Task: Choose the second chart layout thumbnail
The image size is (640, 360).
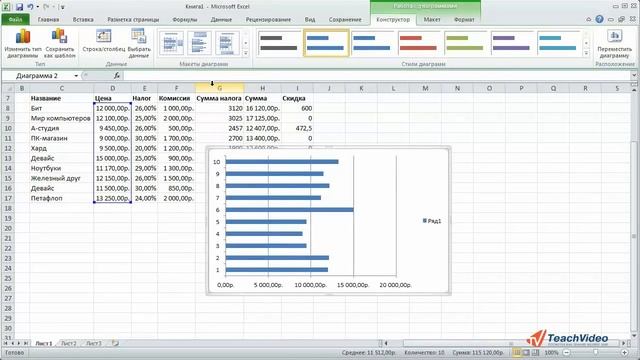Action: [200, 43]
